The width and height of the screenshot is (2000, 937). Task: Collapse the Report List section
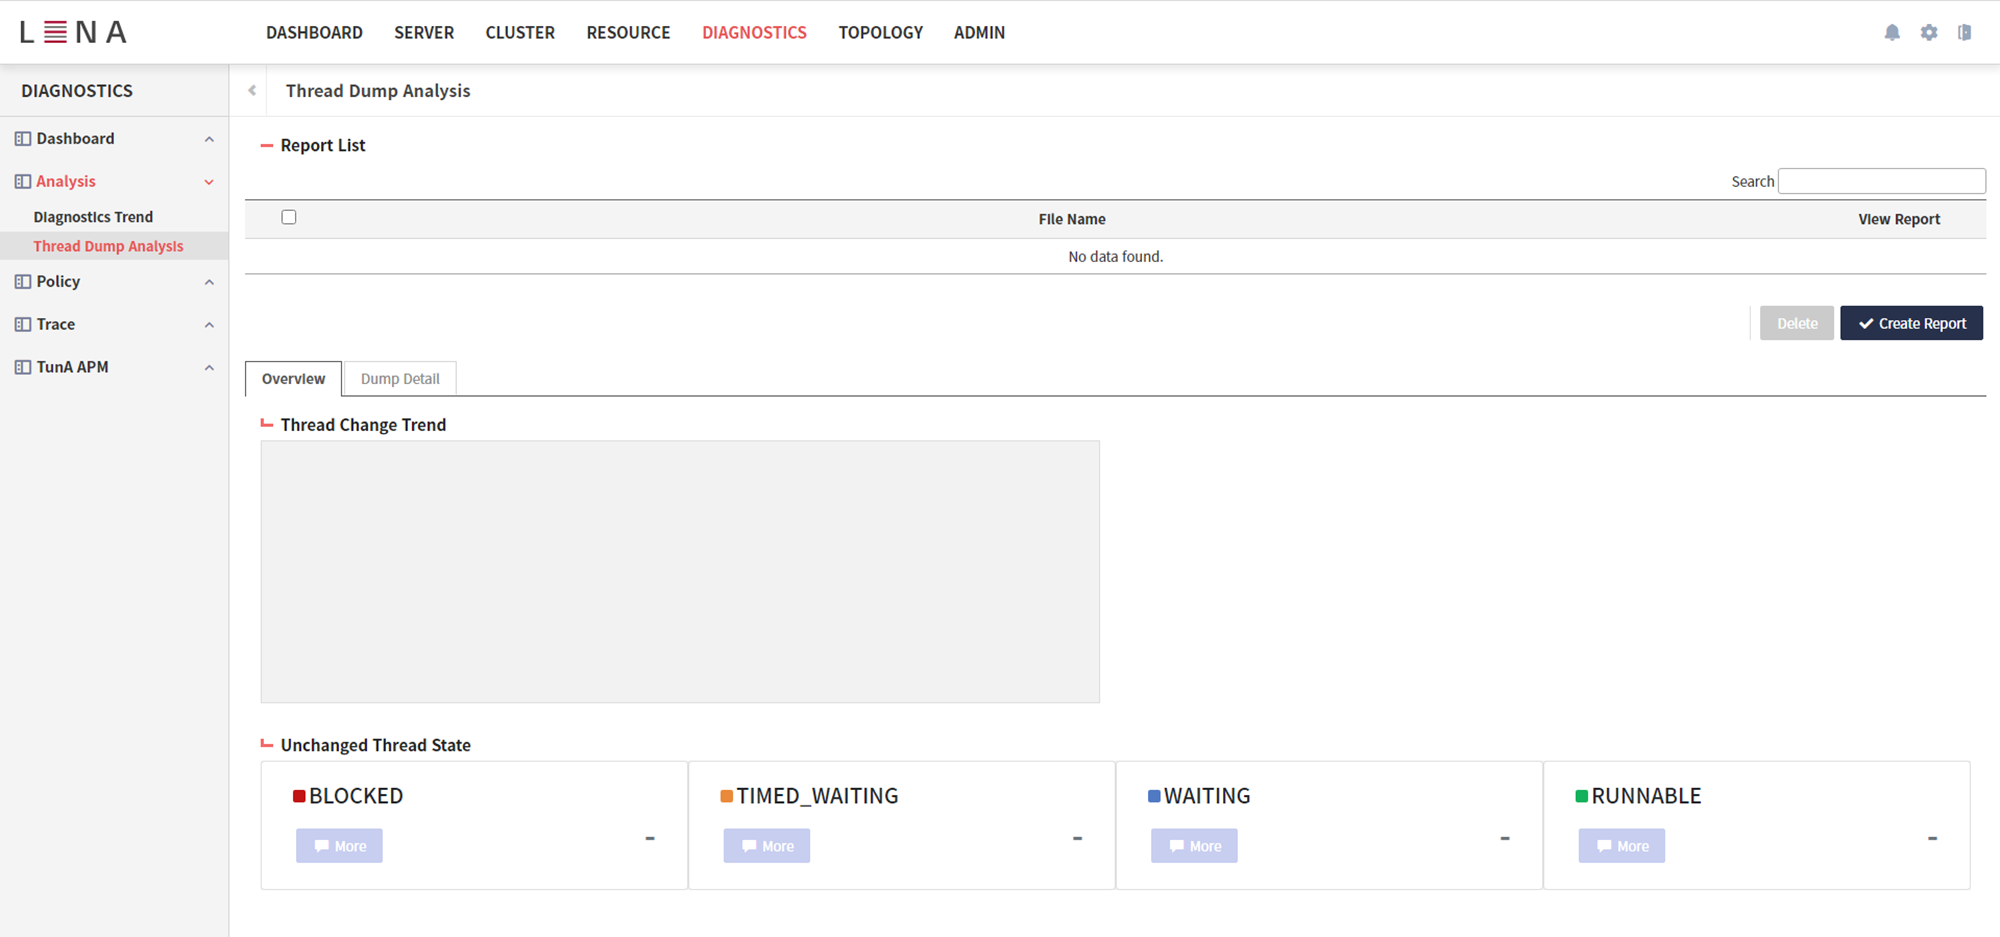coord(267,146)
